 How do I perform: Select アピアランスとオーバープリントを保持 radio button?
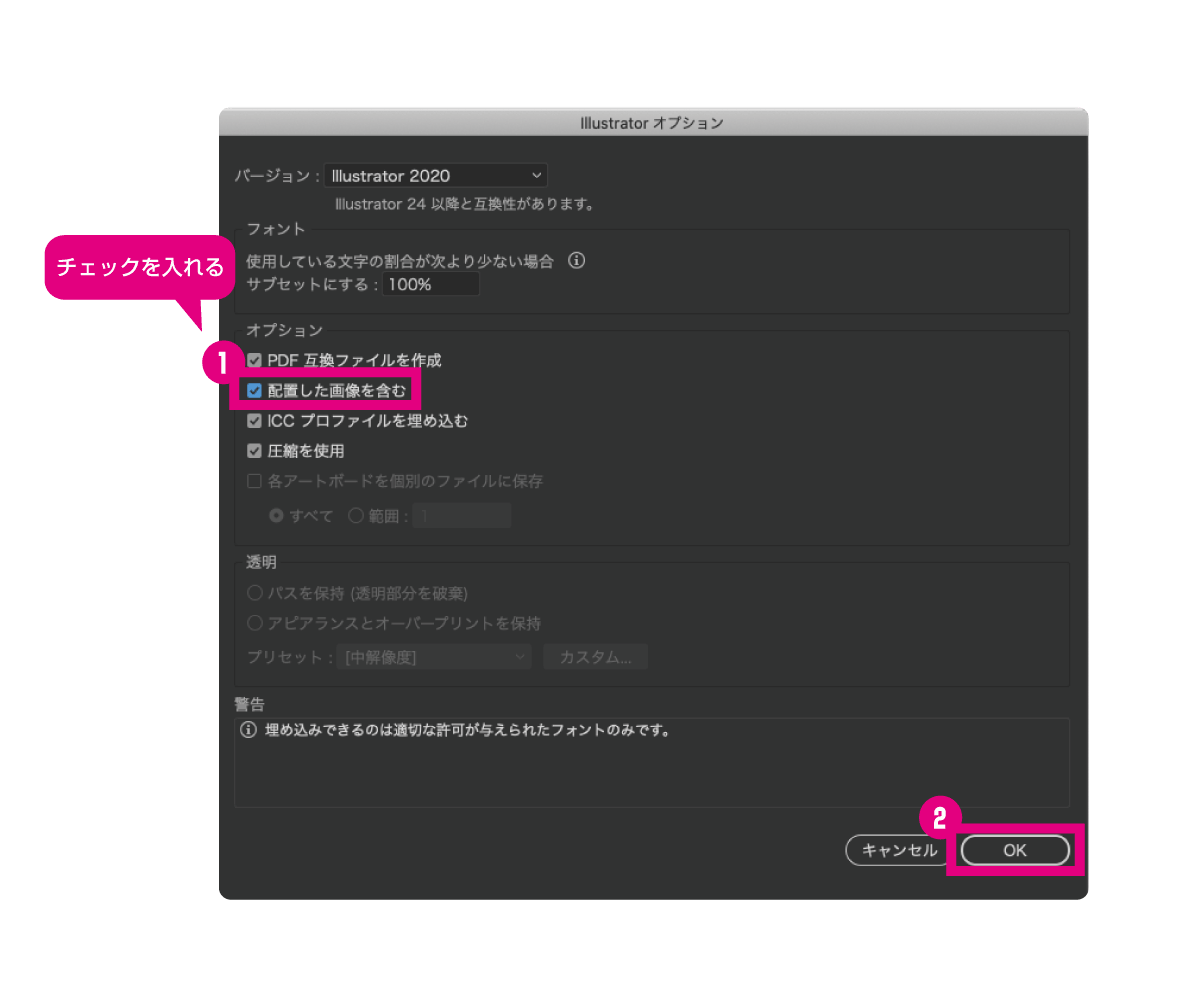(x=254, y=623)
